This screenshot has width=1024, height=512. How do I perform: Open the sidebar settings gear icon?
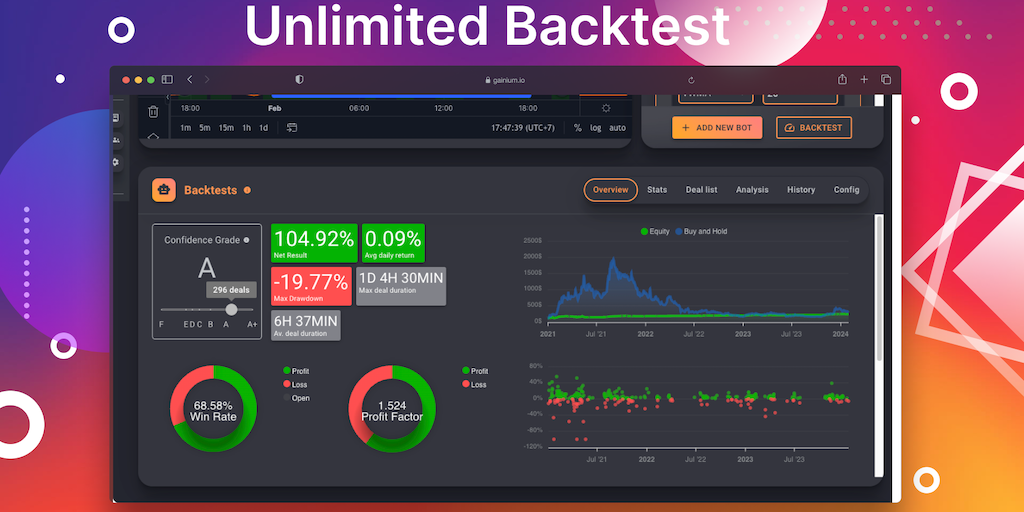tap(116, 162)
